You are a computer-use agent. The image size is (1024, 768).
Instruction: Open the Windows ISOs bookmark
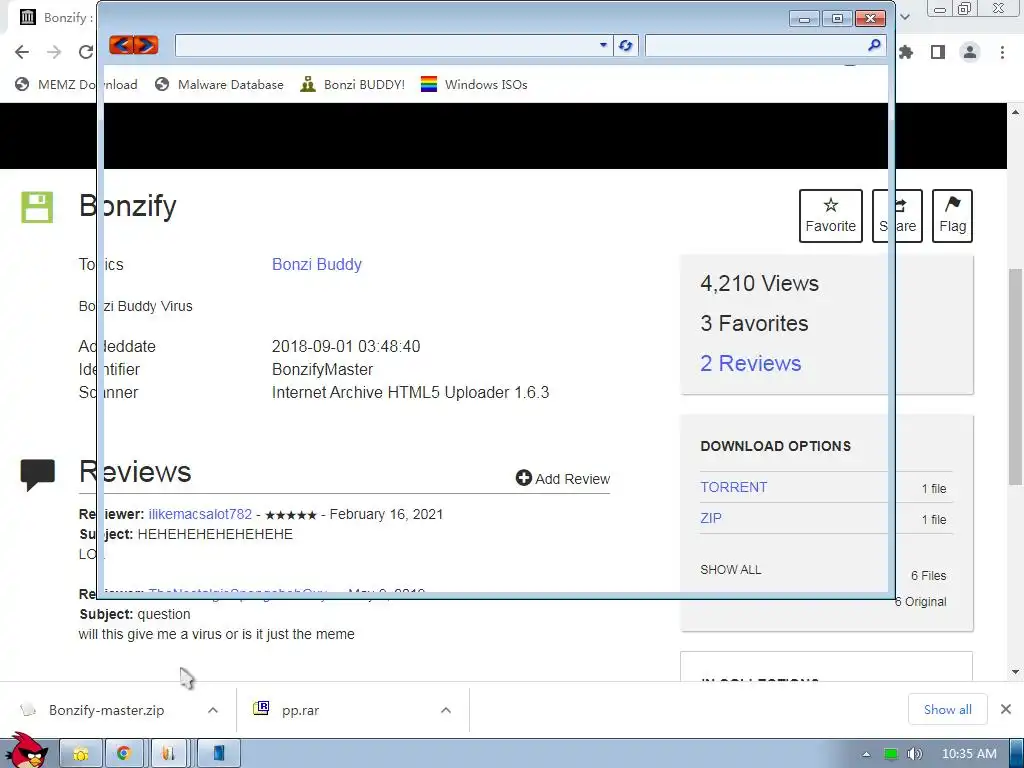[474, 84]
